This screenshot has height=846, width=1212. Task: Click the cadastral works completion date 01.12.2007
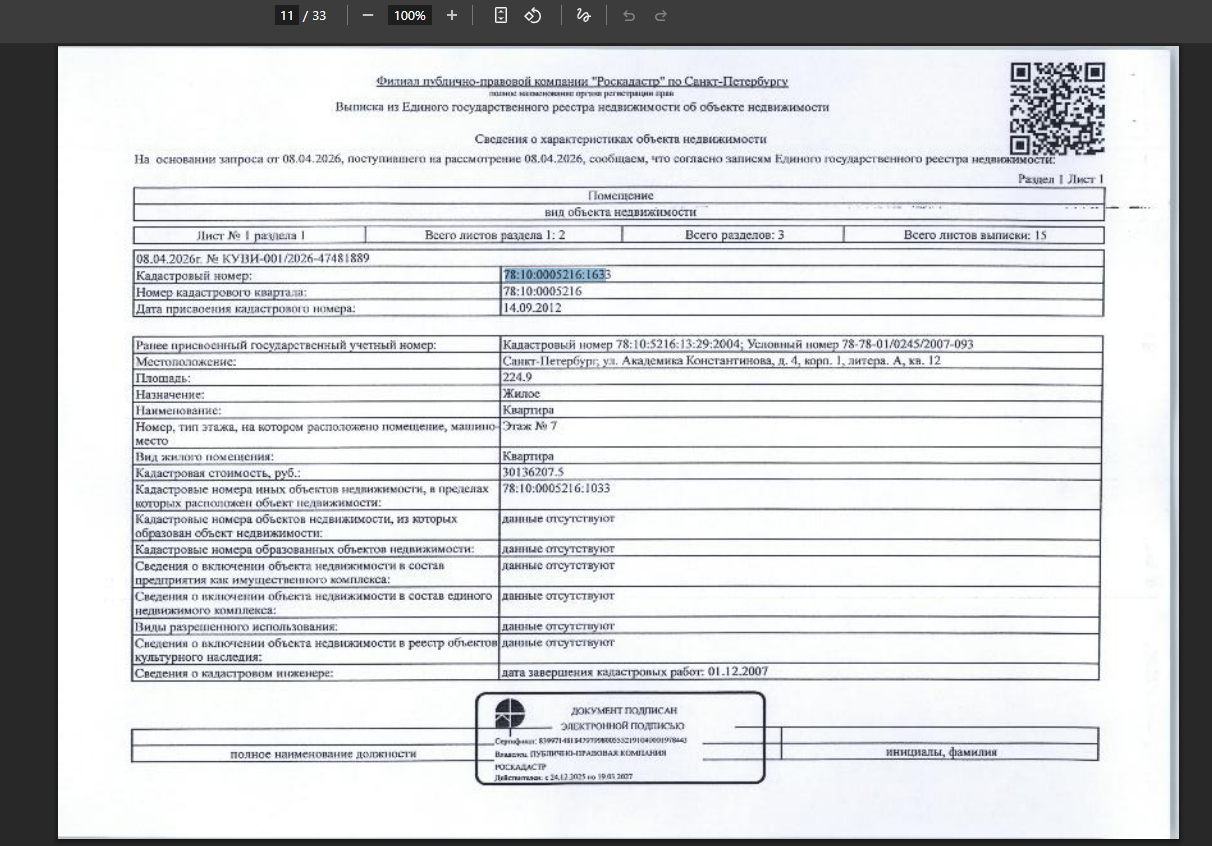tap(738, 671)
